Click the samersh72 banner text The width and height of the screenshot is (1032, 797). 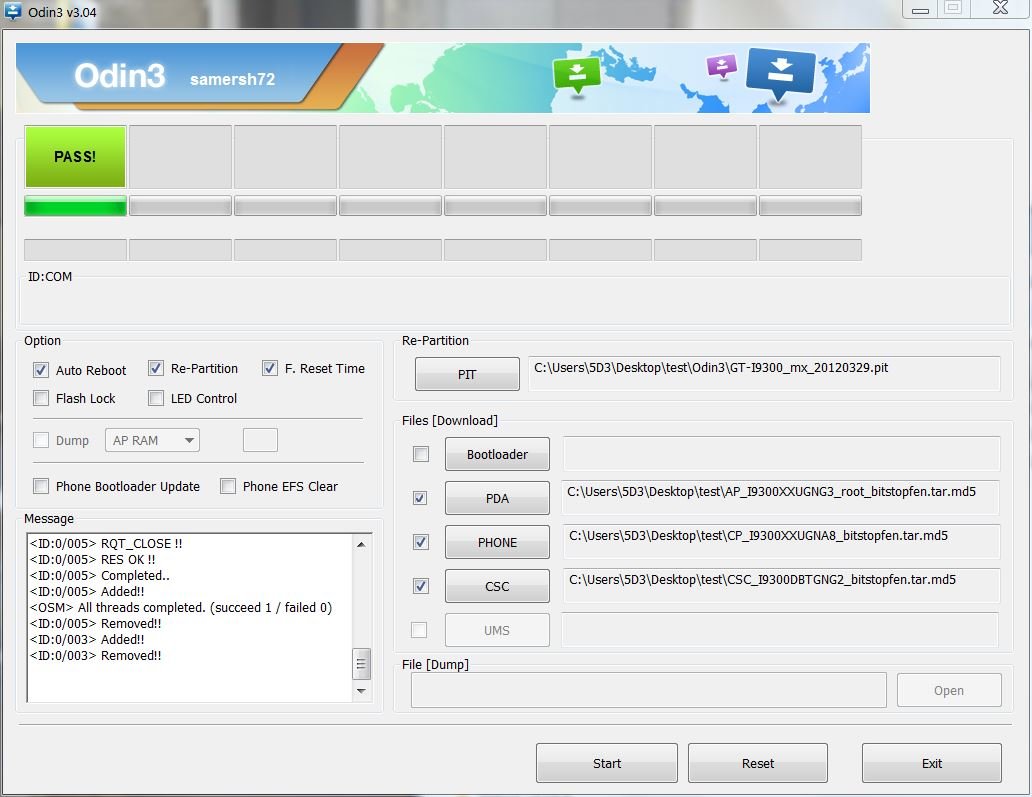coord(232,79)
